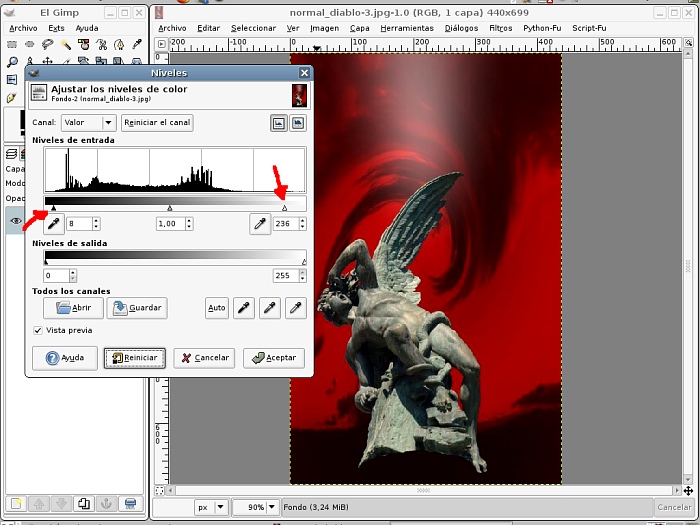This screenshot has height=525, width=700.
Task: Raise the layer in Layers dialog
Action: (x=38, y=504)
